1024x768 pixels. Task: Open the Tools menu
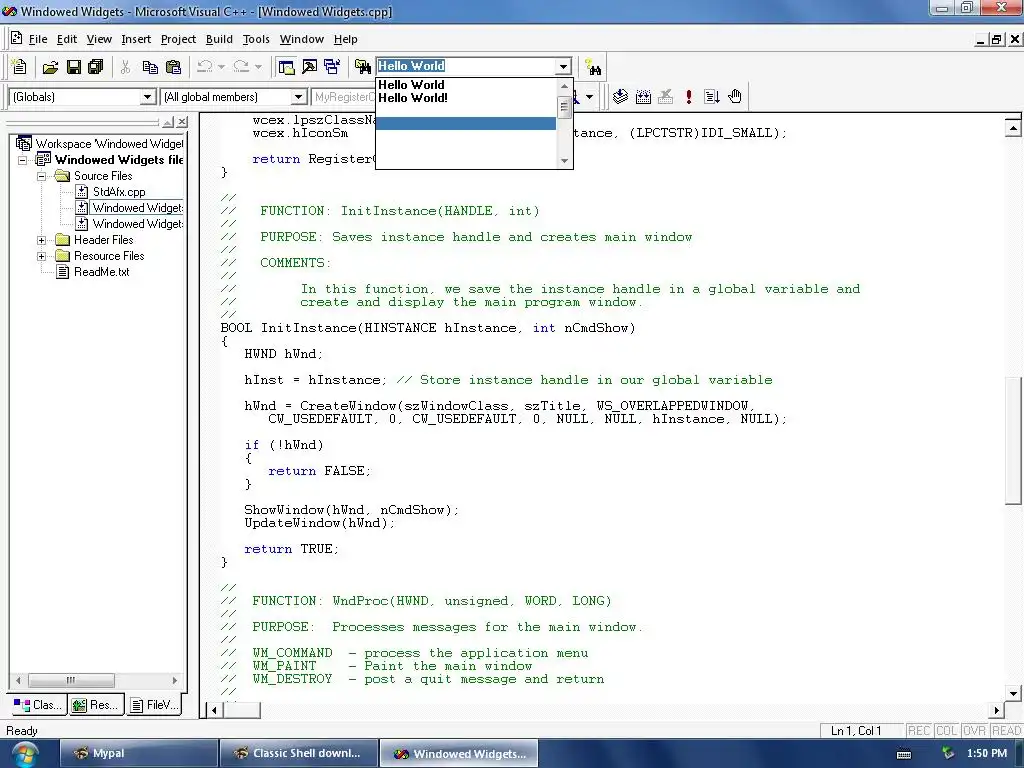click(x=256, y=39)
